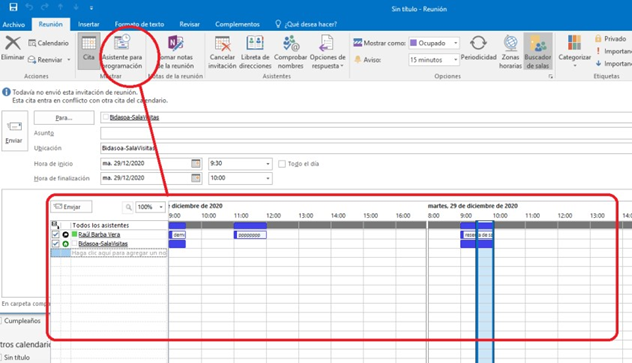The image size is (632, 363).
Task: Click the Previous item up arrow
Action: (60, 7)
